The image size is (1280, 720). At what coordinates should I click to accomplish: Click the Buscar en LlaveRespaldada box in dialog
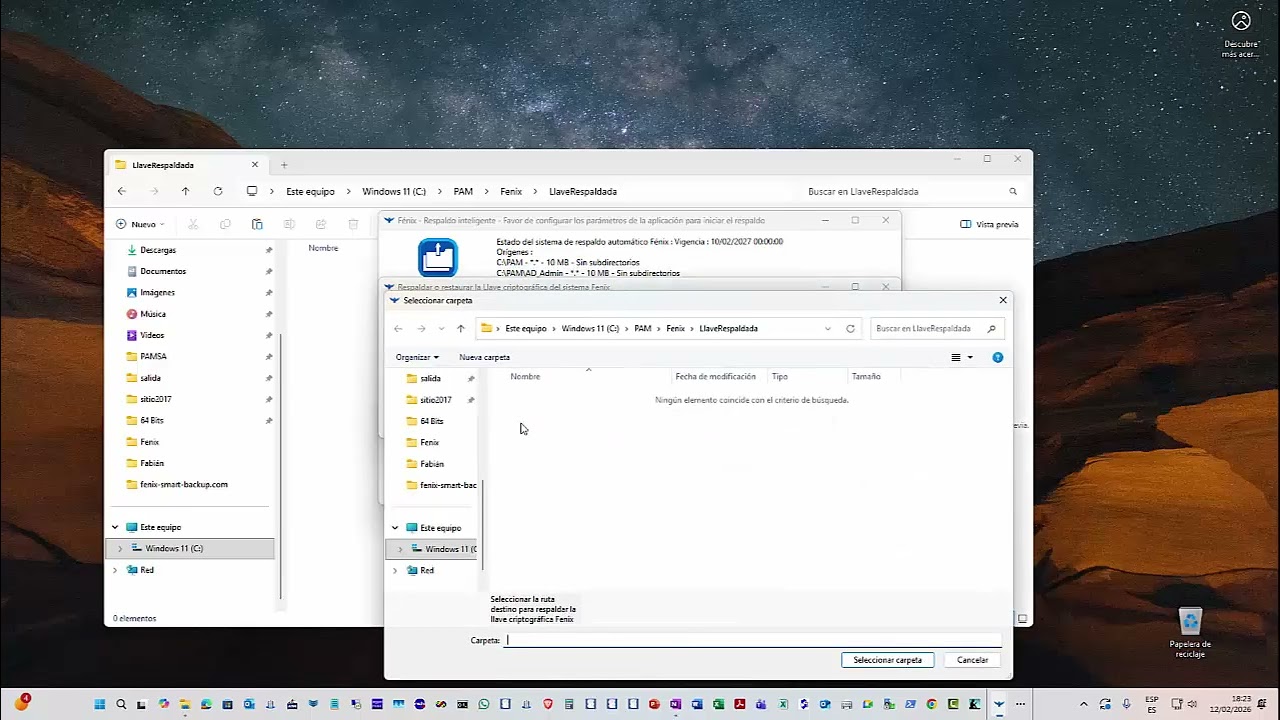[x=936, y=328]
